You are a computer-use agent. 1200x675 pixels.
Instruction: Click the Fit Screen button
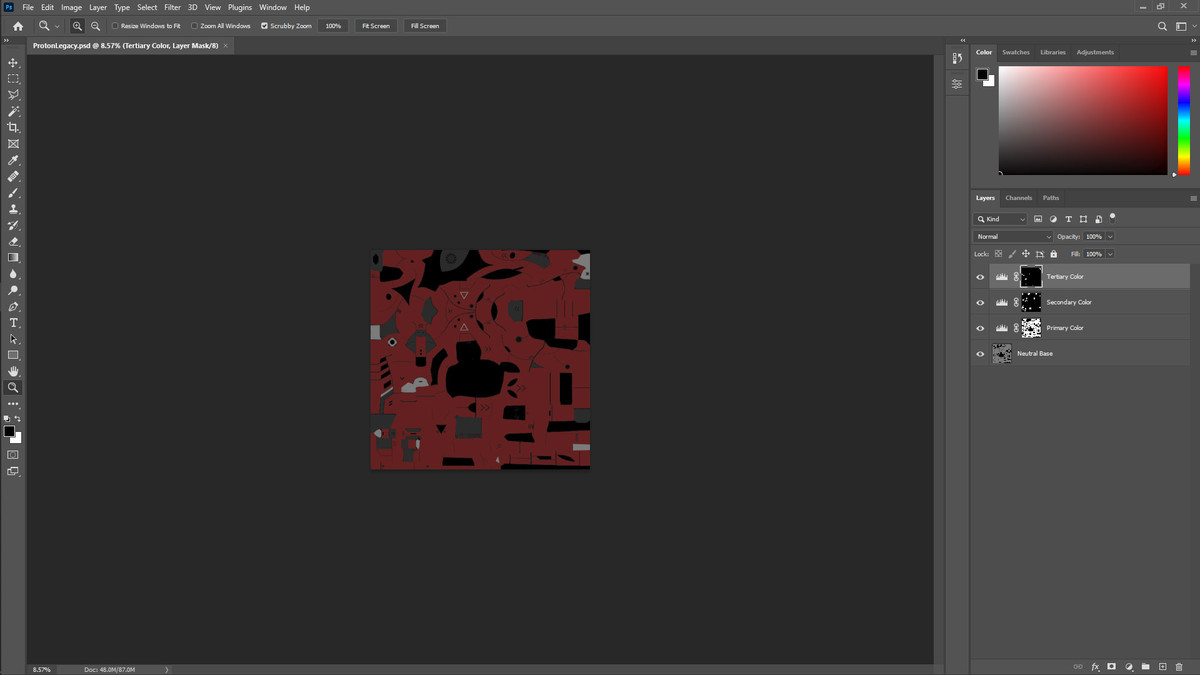pyautogui.click(x=376, y=26)
